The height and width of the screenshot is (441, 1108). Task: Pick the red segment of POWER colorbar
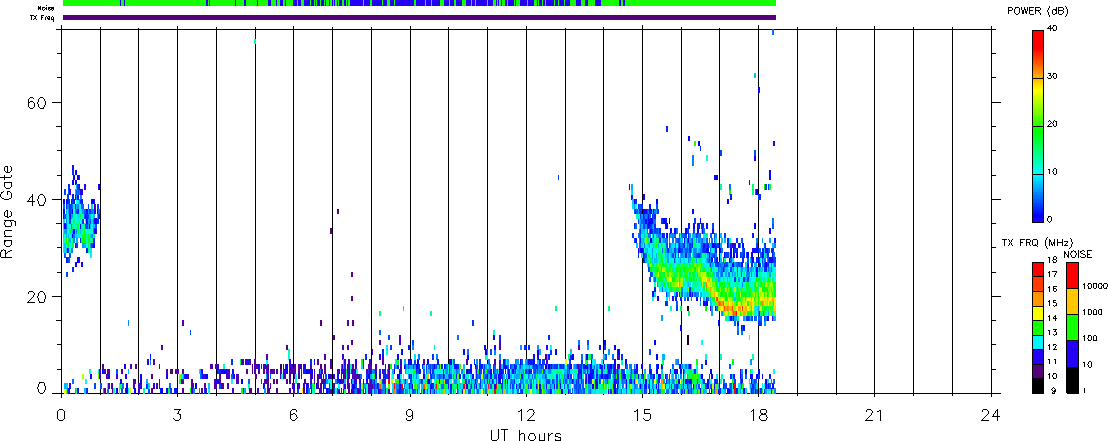pyautogui.click(x=1037, y=42)
